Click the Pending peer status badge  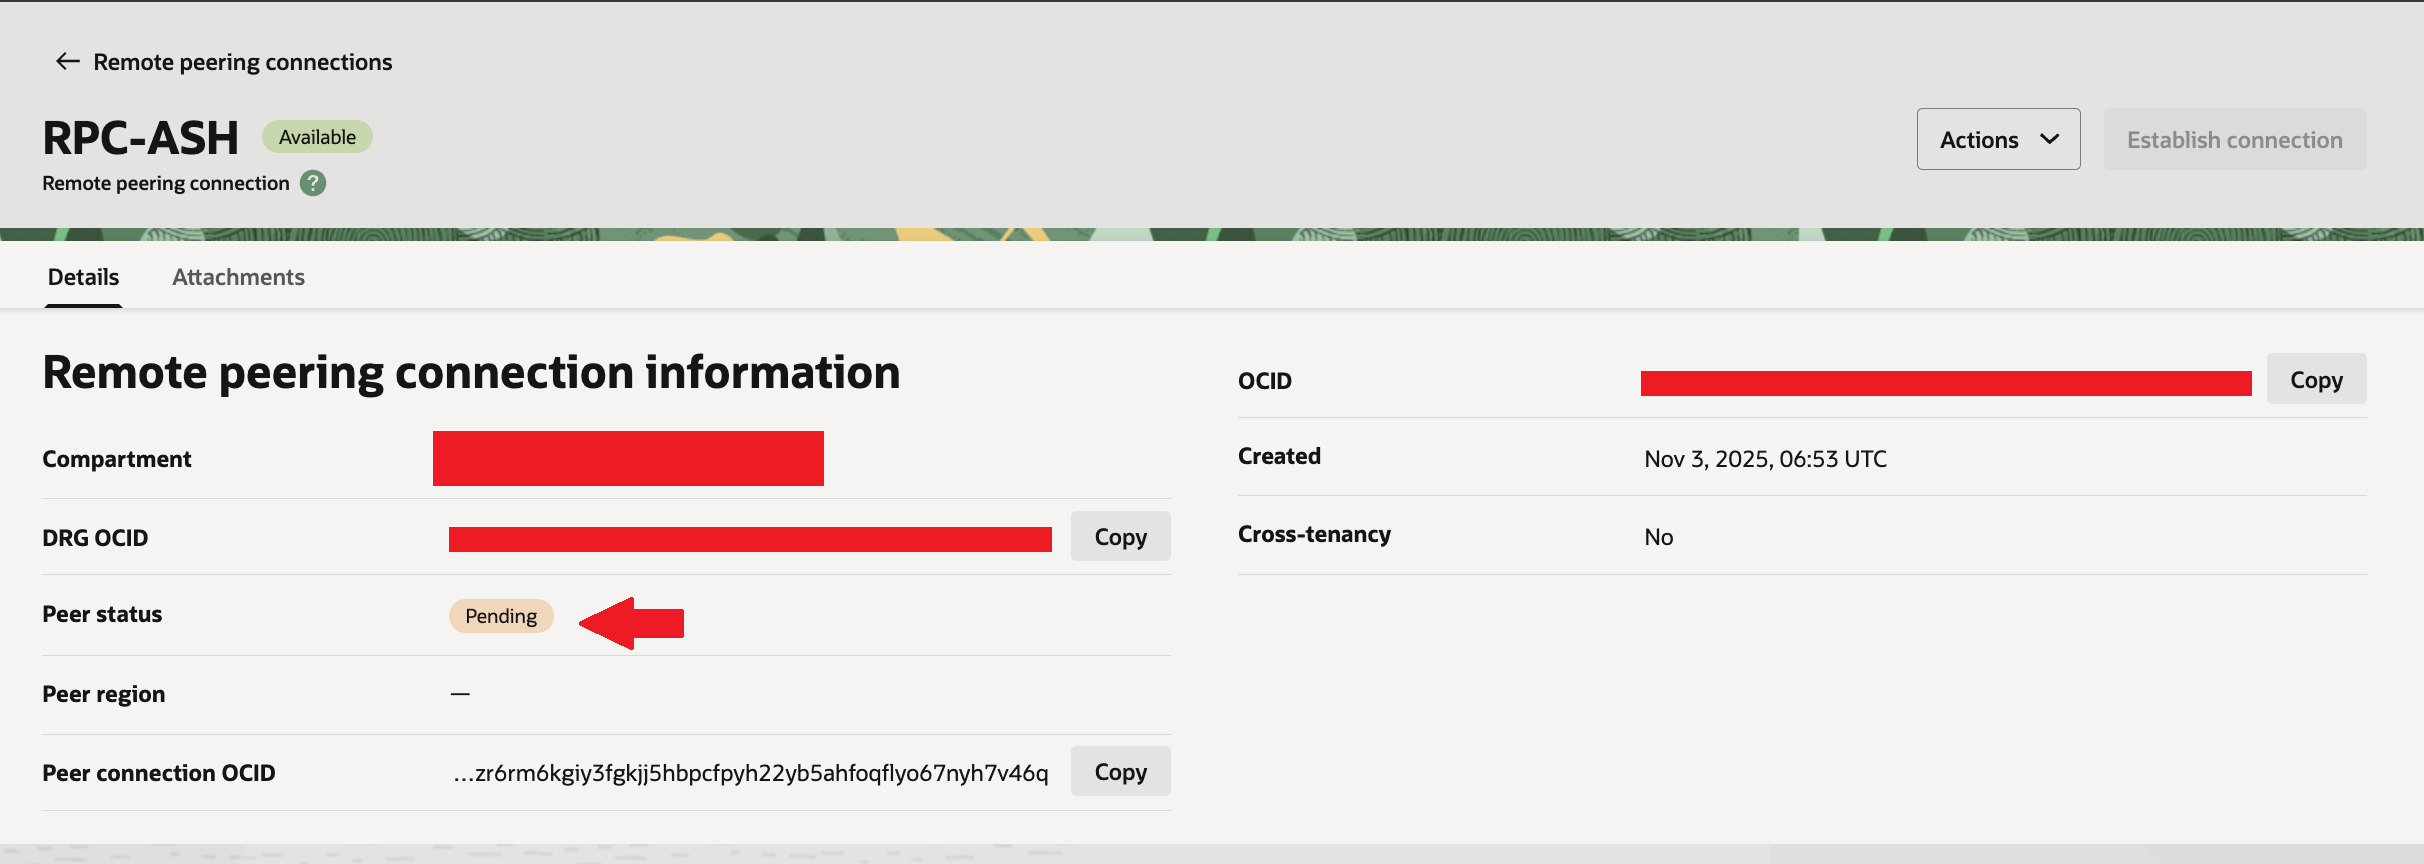tap(500, 616)
